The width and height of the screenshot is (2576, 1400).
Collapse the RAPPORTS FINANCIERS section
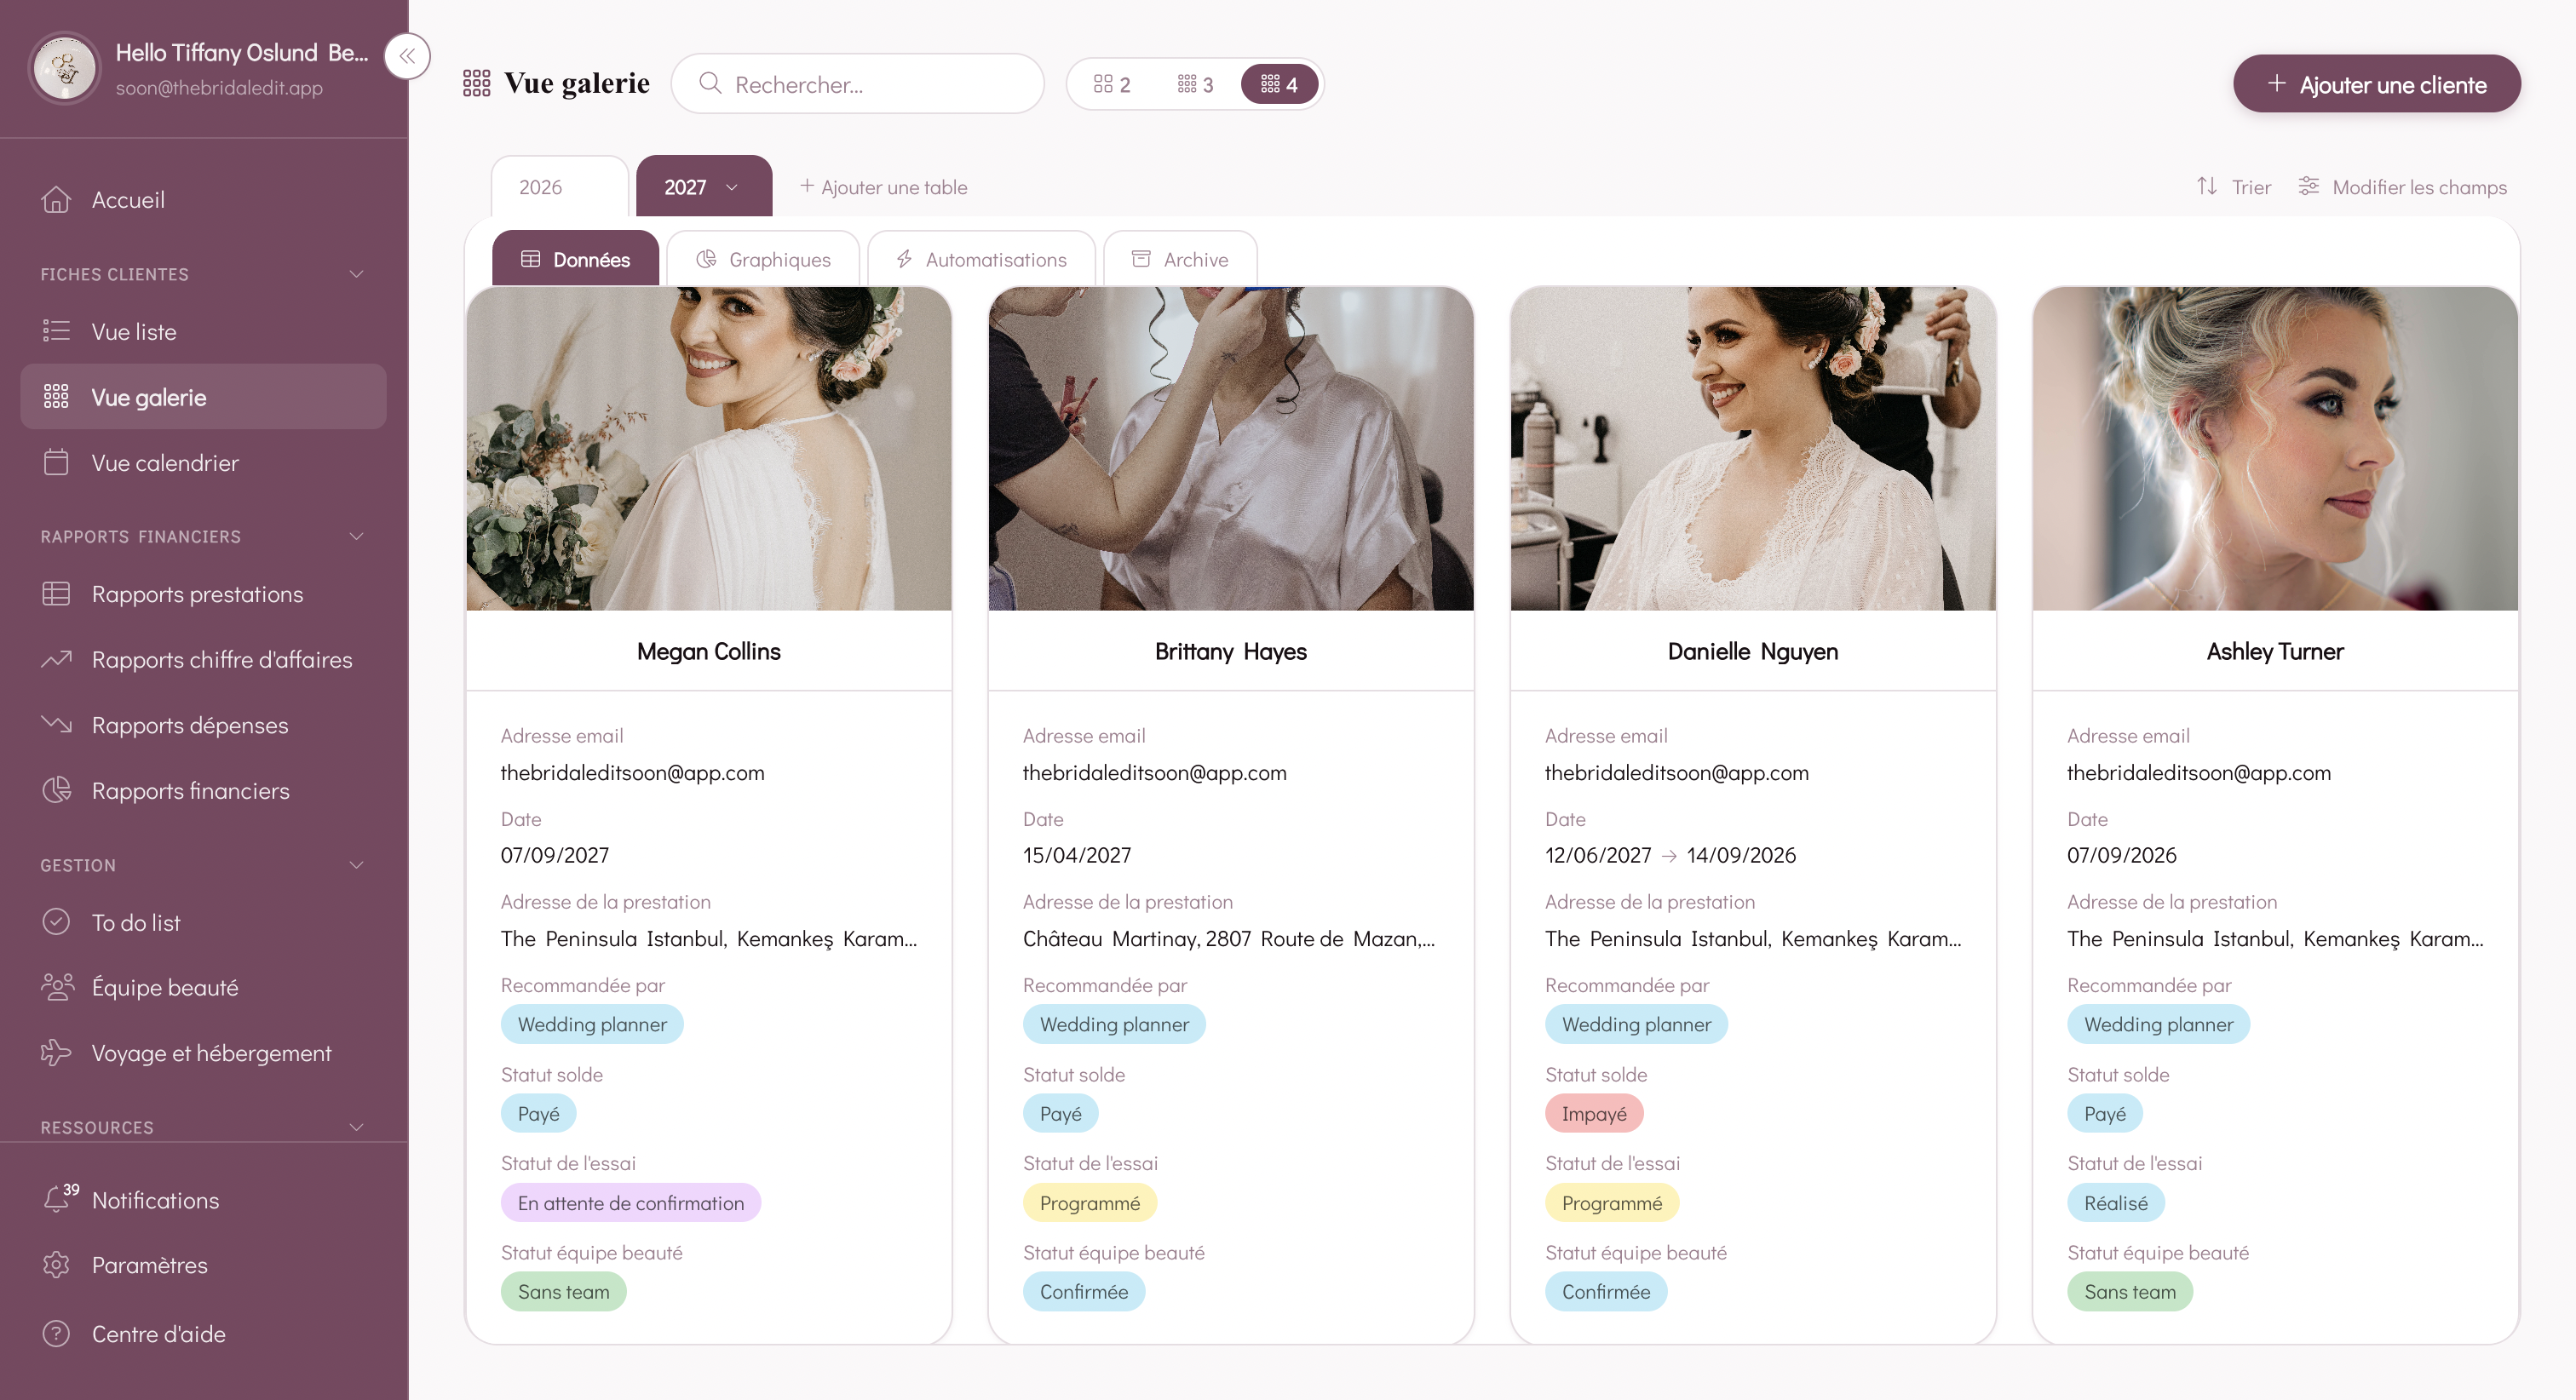click(x=356, y=537)
